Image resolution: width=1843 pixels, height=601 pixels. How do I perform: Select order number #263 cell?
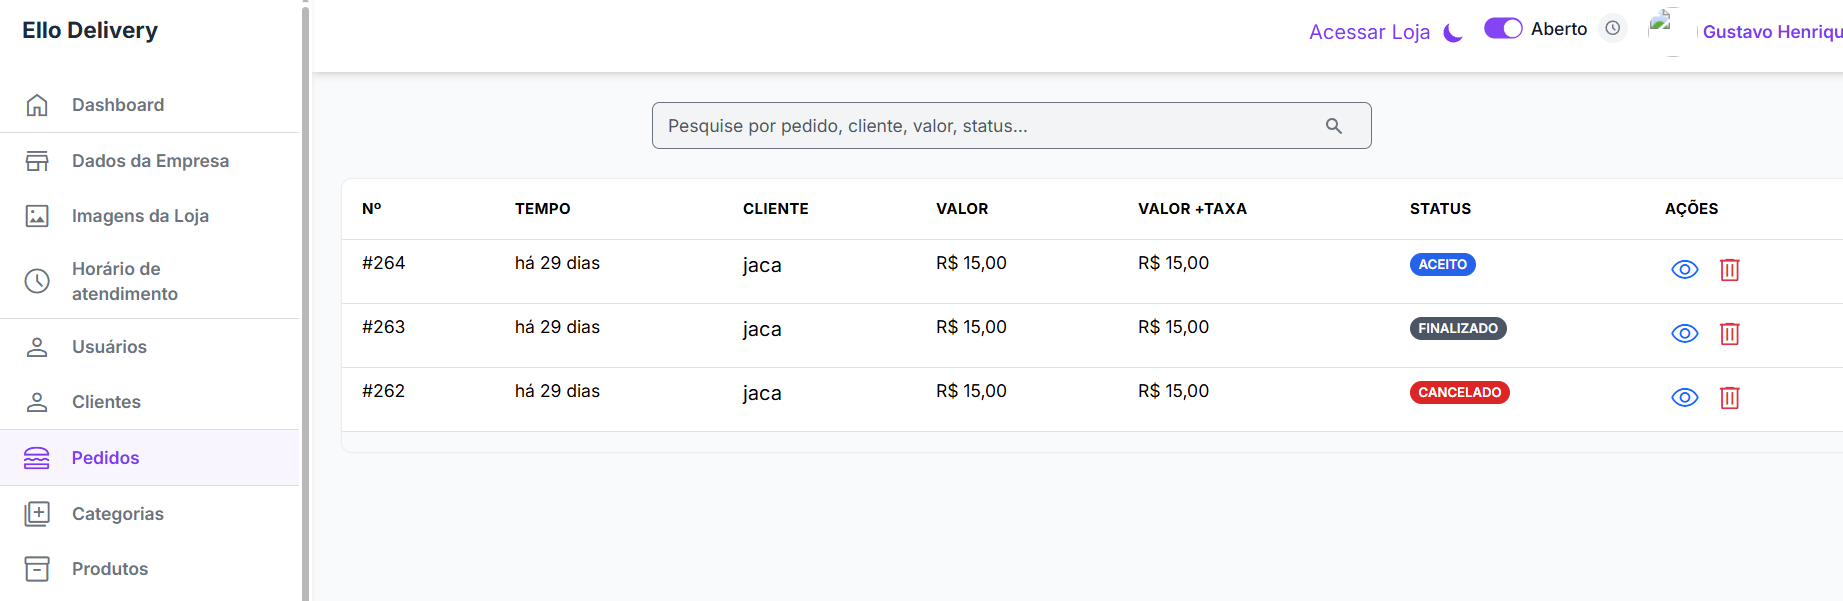[x=384, y=327]
